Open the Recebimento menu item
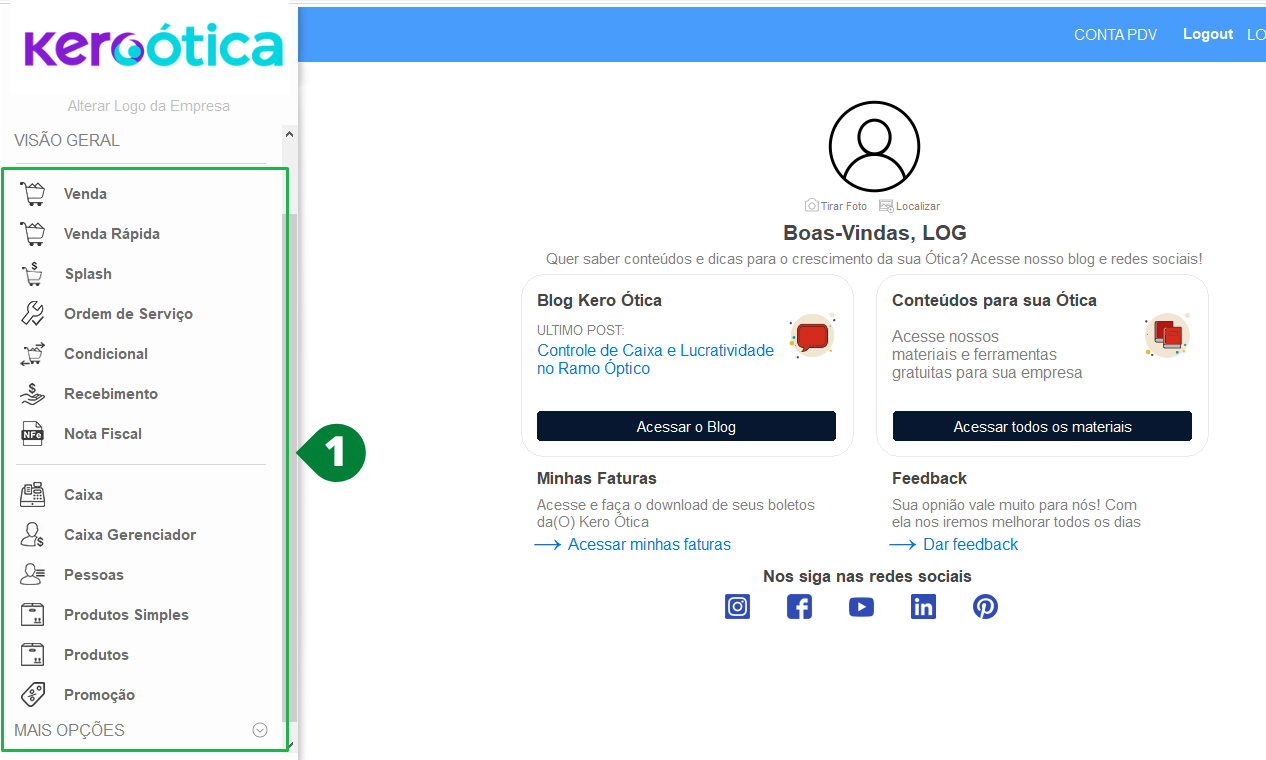 [111, 393]
